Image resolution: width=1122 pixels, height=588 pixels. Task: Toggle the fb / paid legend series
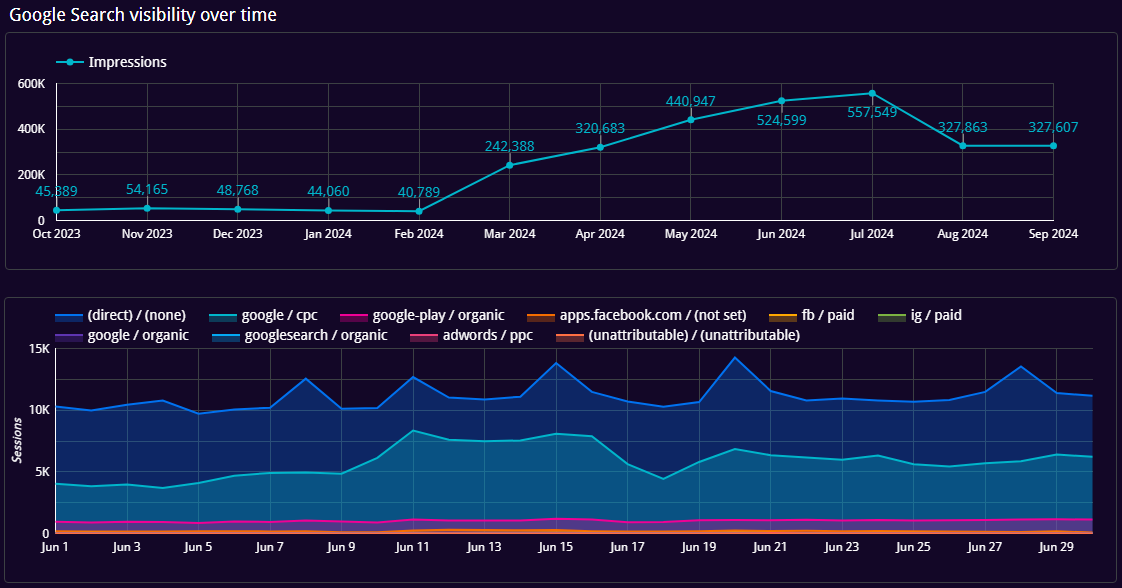coord(811,315)
